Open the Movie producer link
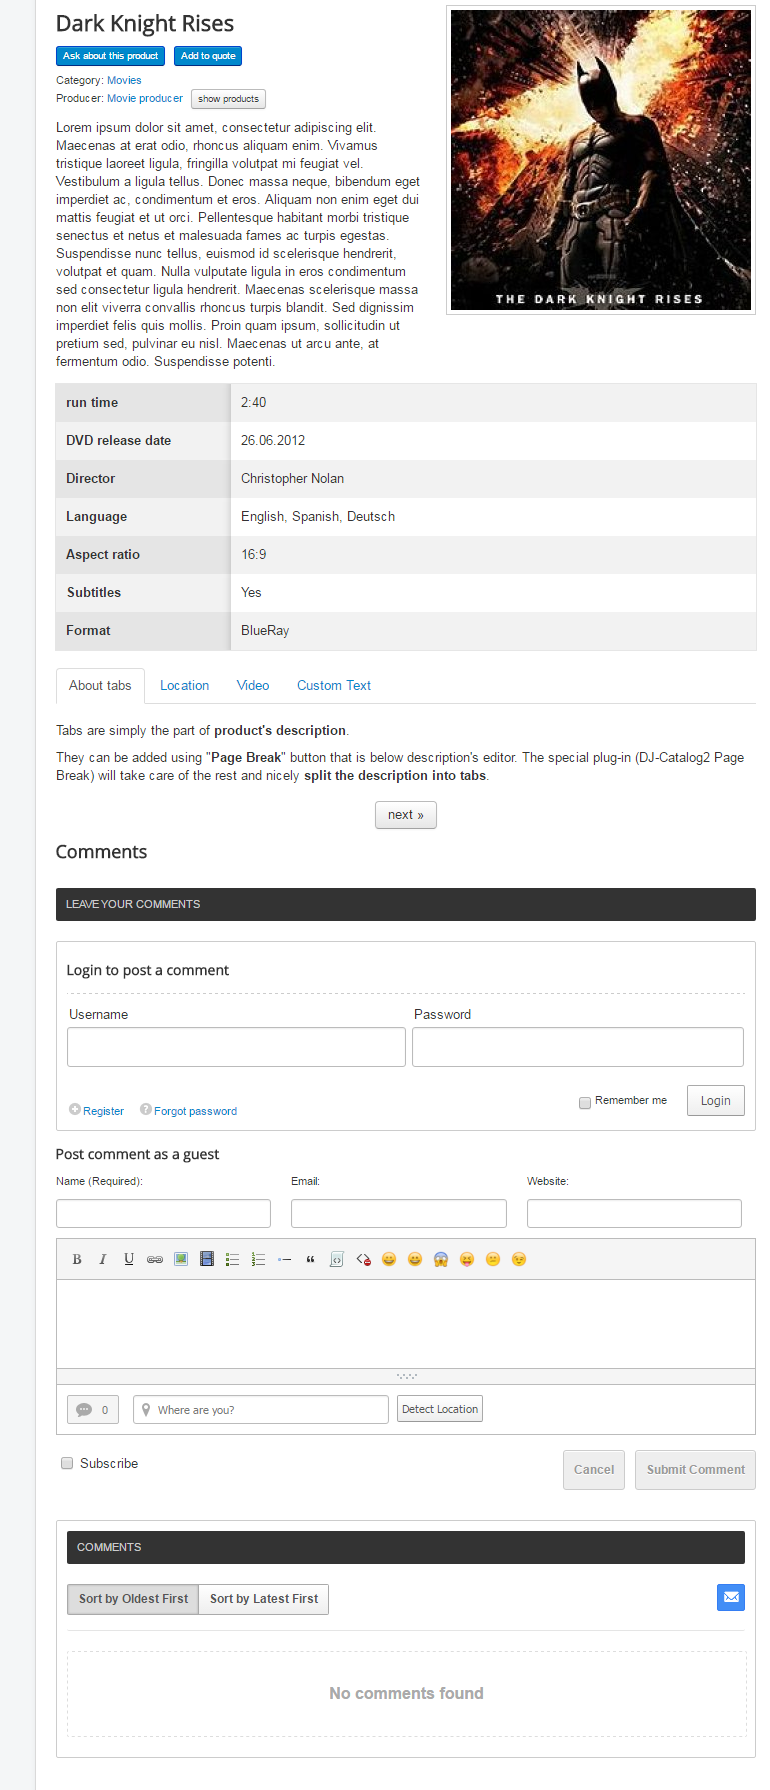This screenshot has width=770, height=1790. coord(145,98)
